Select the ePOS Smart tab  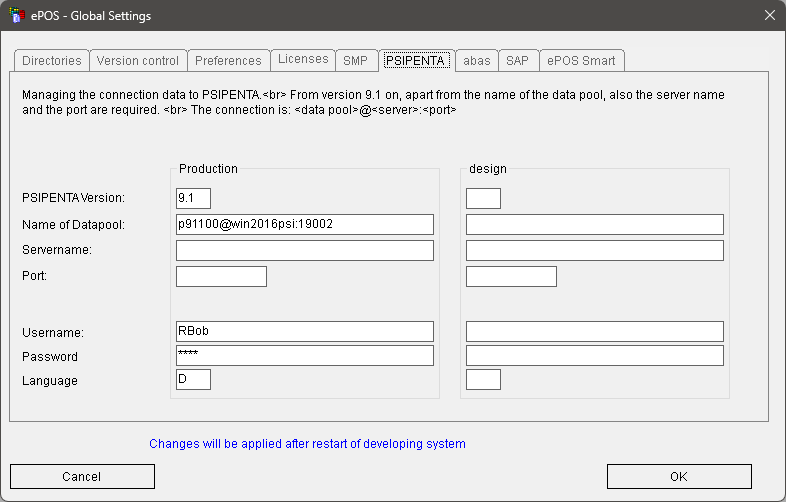pyautogui.click(x=582, y=61)
